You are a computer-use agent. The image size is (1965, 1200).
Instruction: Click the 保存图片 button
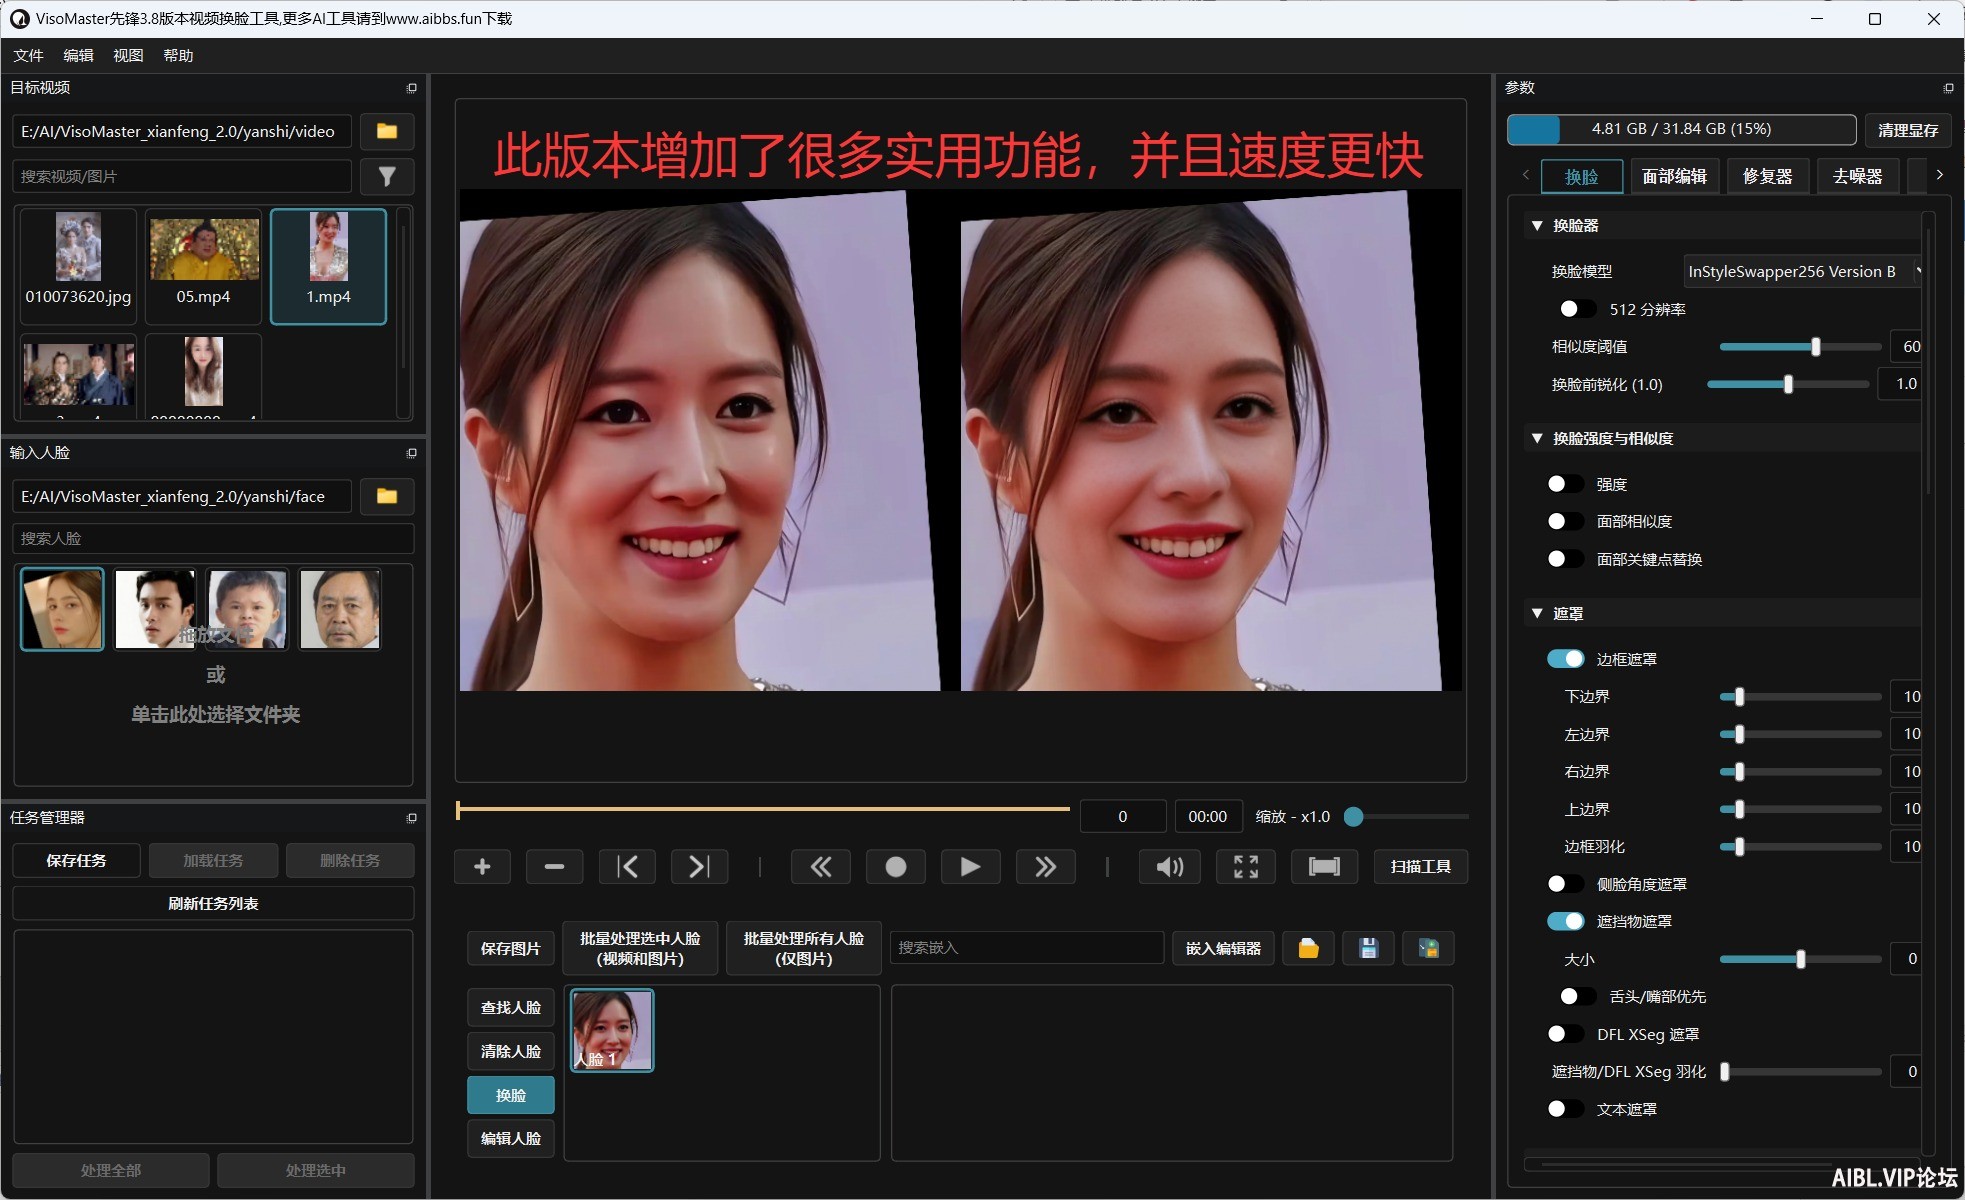click(x=510, y=948)
